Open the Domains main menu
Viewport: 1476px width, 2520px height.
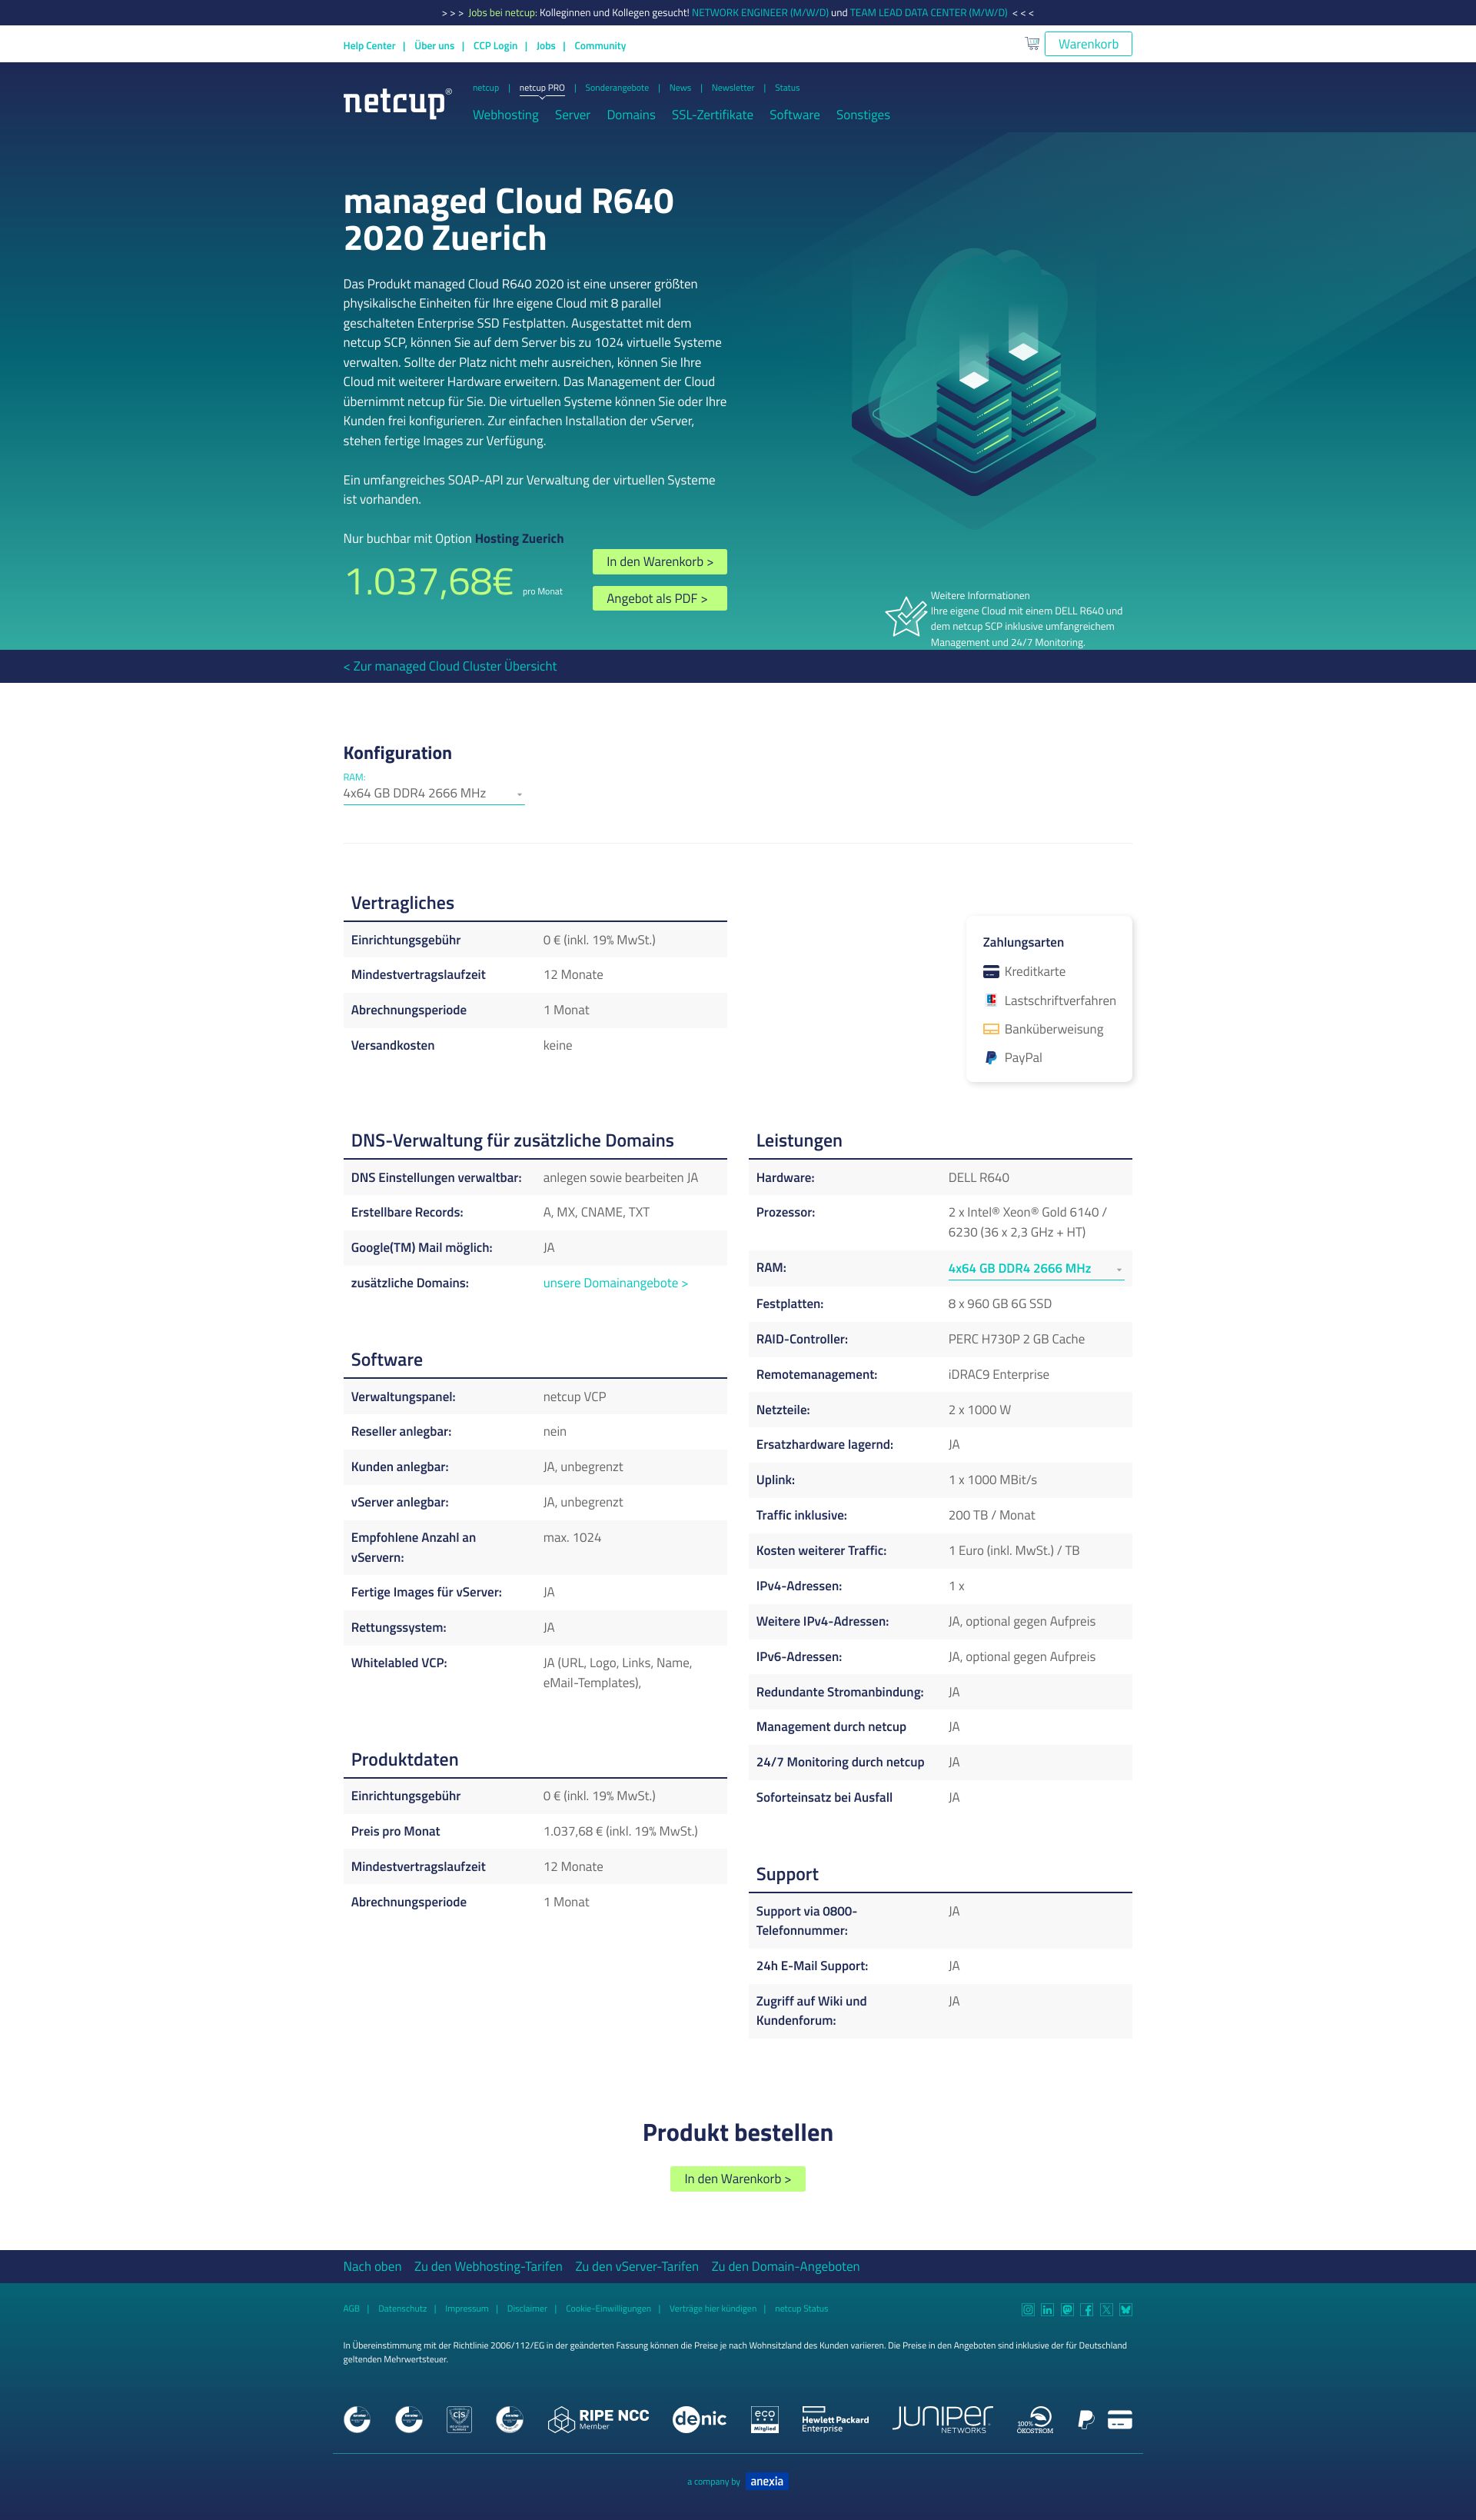pyautogui.click(x=631, y=115)
